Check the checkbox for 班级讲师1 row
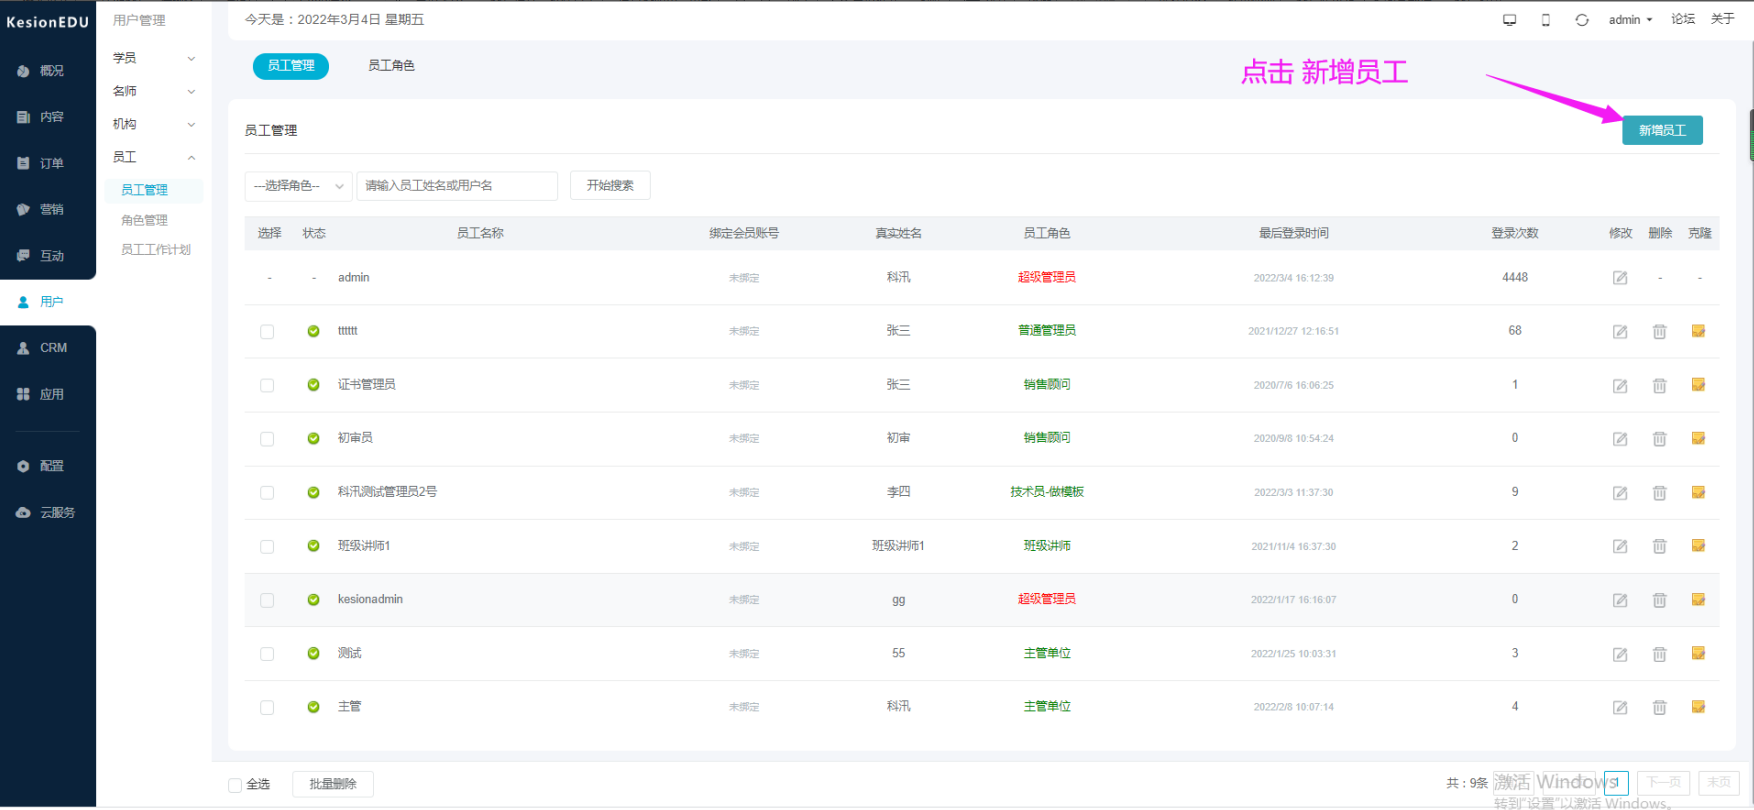Viewport: 1754px width, 810px height. 267,547
